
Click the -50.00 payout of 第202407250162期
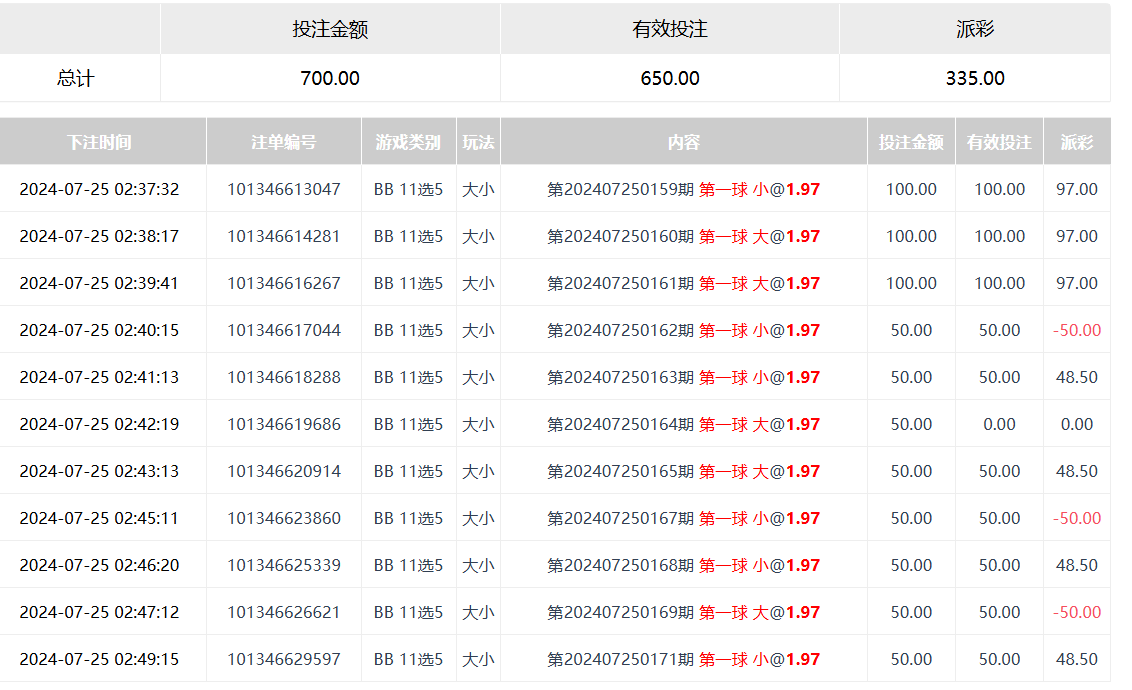pyautogui.click(x=1077, y=330)
